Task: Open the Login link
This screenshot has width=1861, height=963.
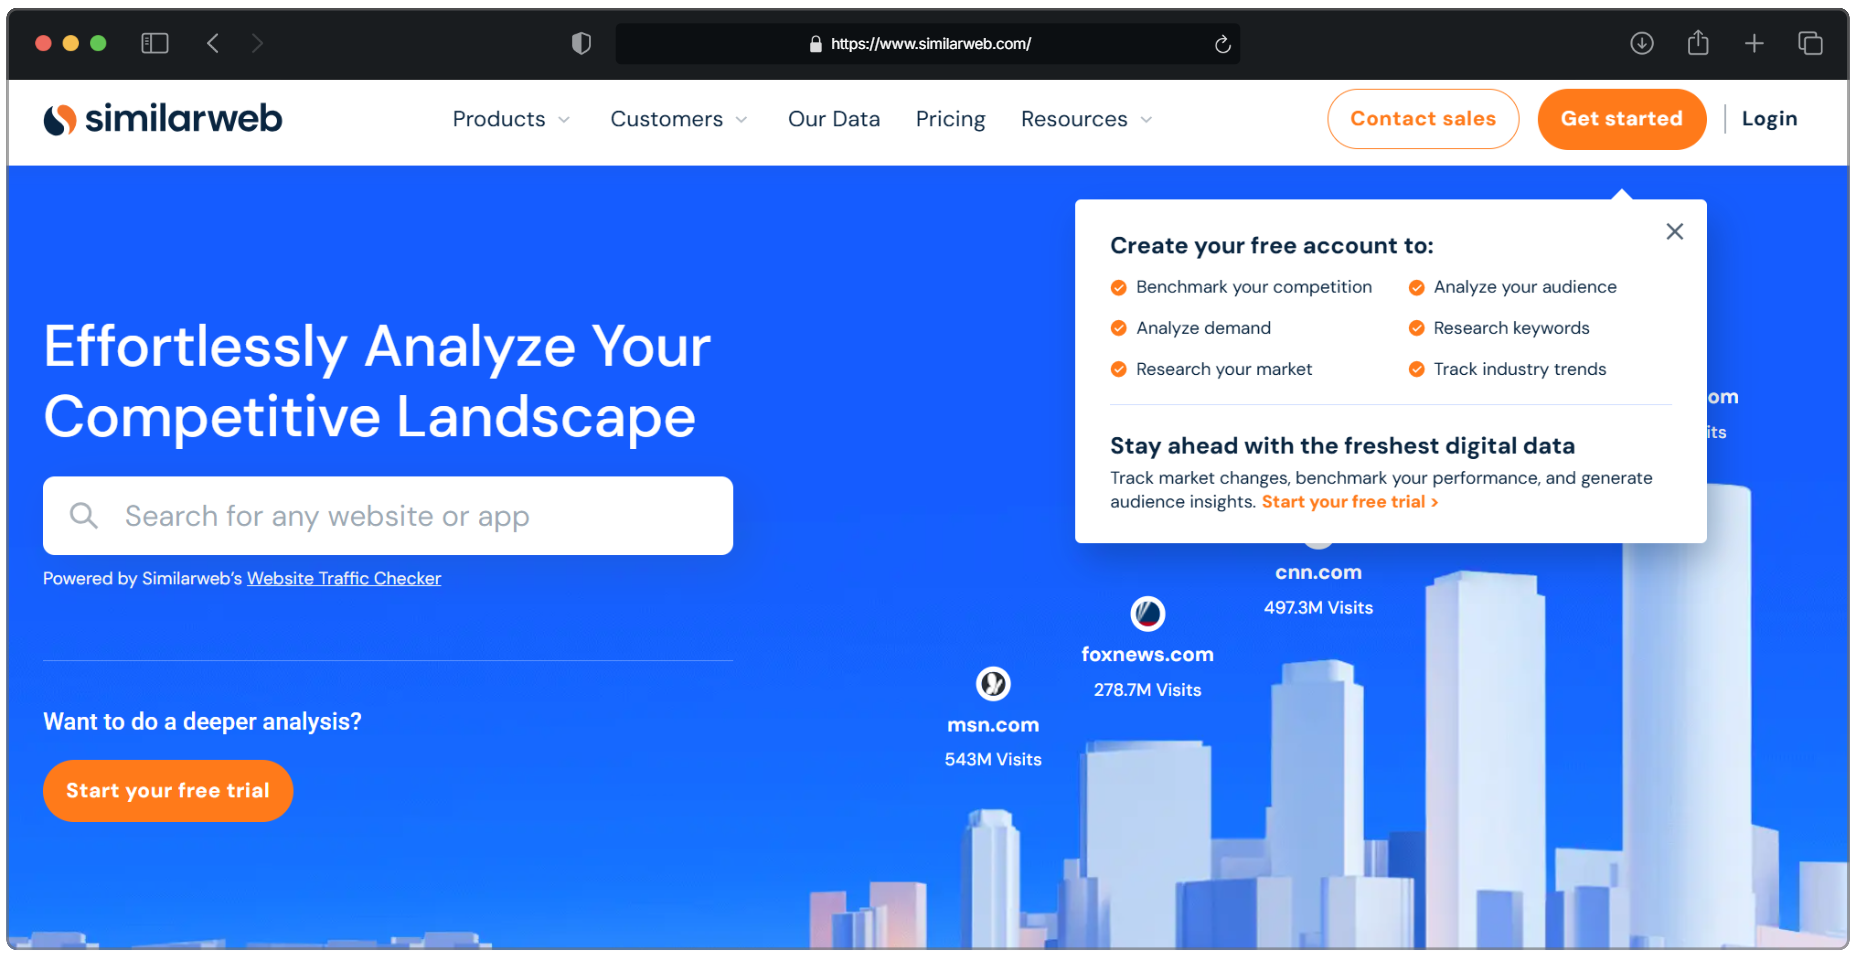Action: (x=1769, y=119)
